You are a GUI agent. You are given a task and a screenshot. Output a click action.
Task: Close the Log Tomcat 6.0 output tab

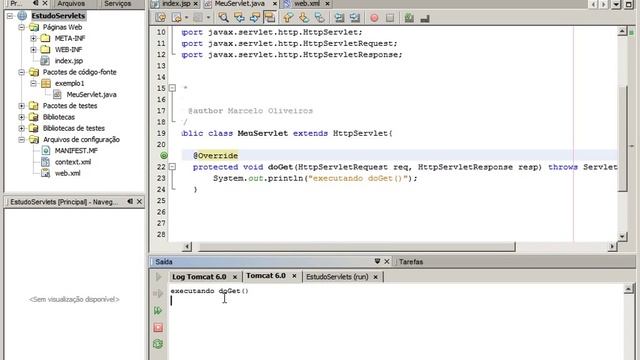point(235,277)
